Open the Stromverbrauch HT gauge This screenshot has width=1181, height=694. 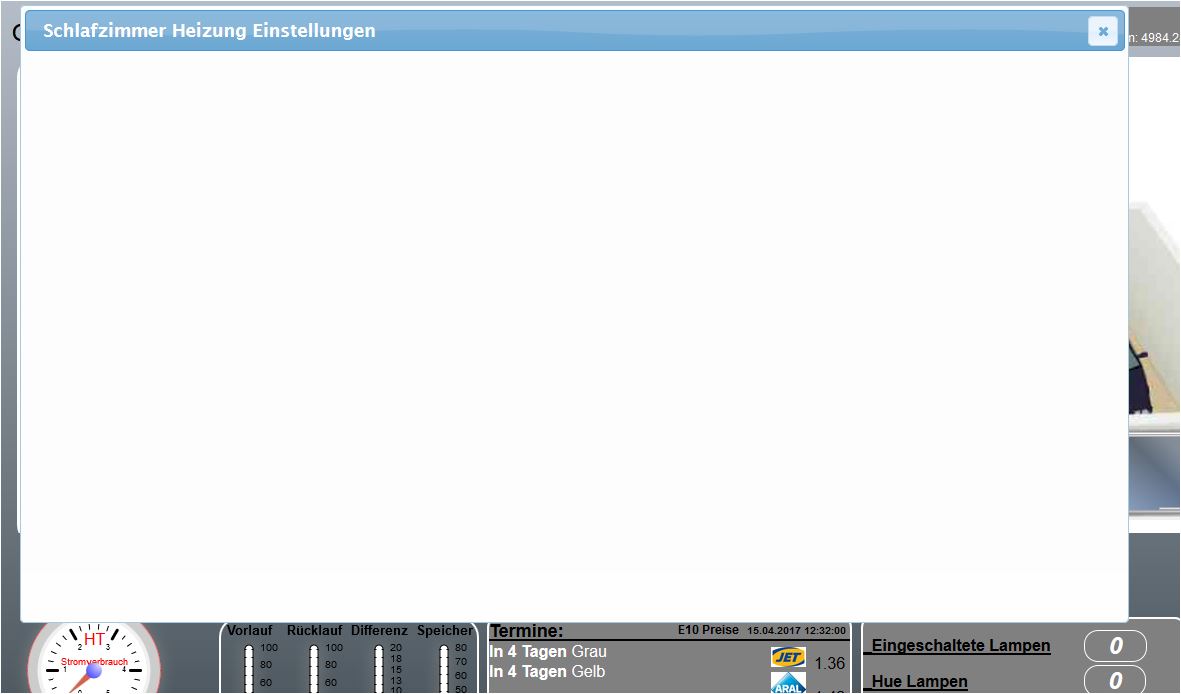tap(94, 661)
